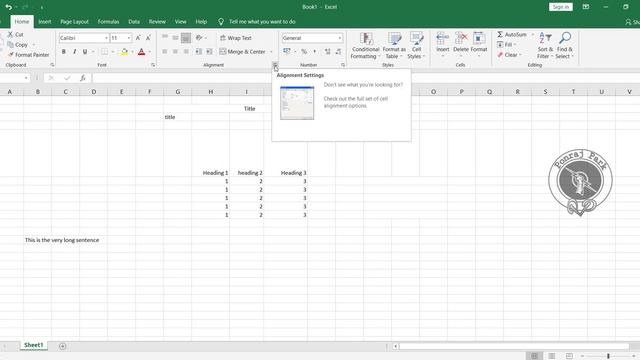
Task: Switch to Insert tab
Action: tap(45, 22)
